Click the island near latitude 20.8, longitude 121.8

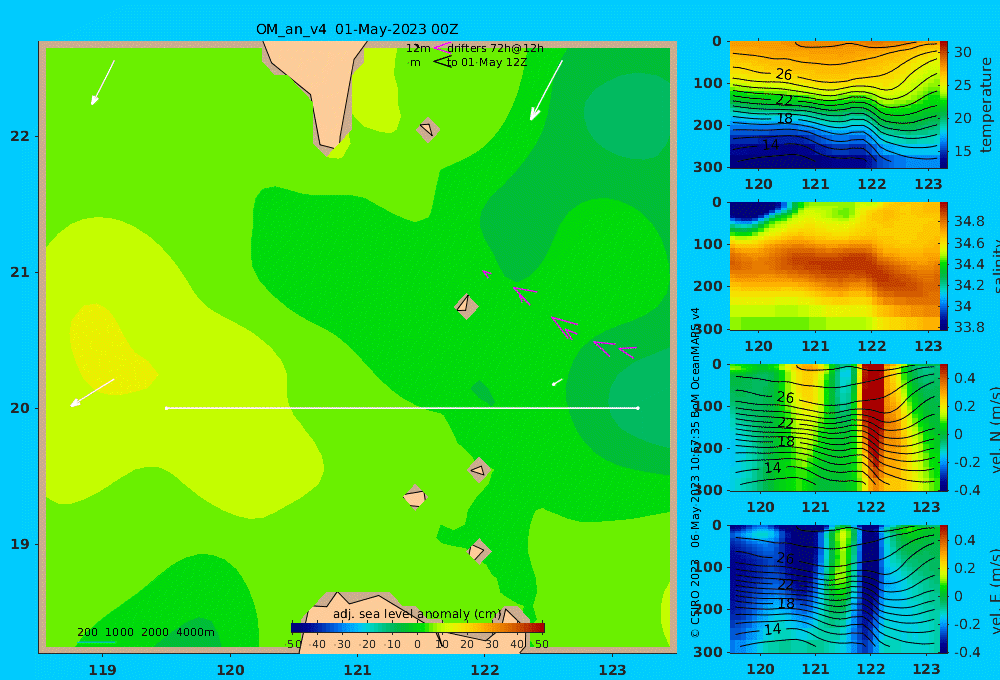click(x=466, y=306)
